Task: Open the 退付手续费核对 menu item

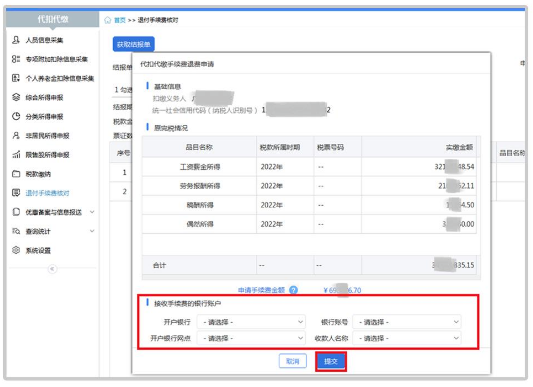Action: [47, 193]
